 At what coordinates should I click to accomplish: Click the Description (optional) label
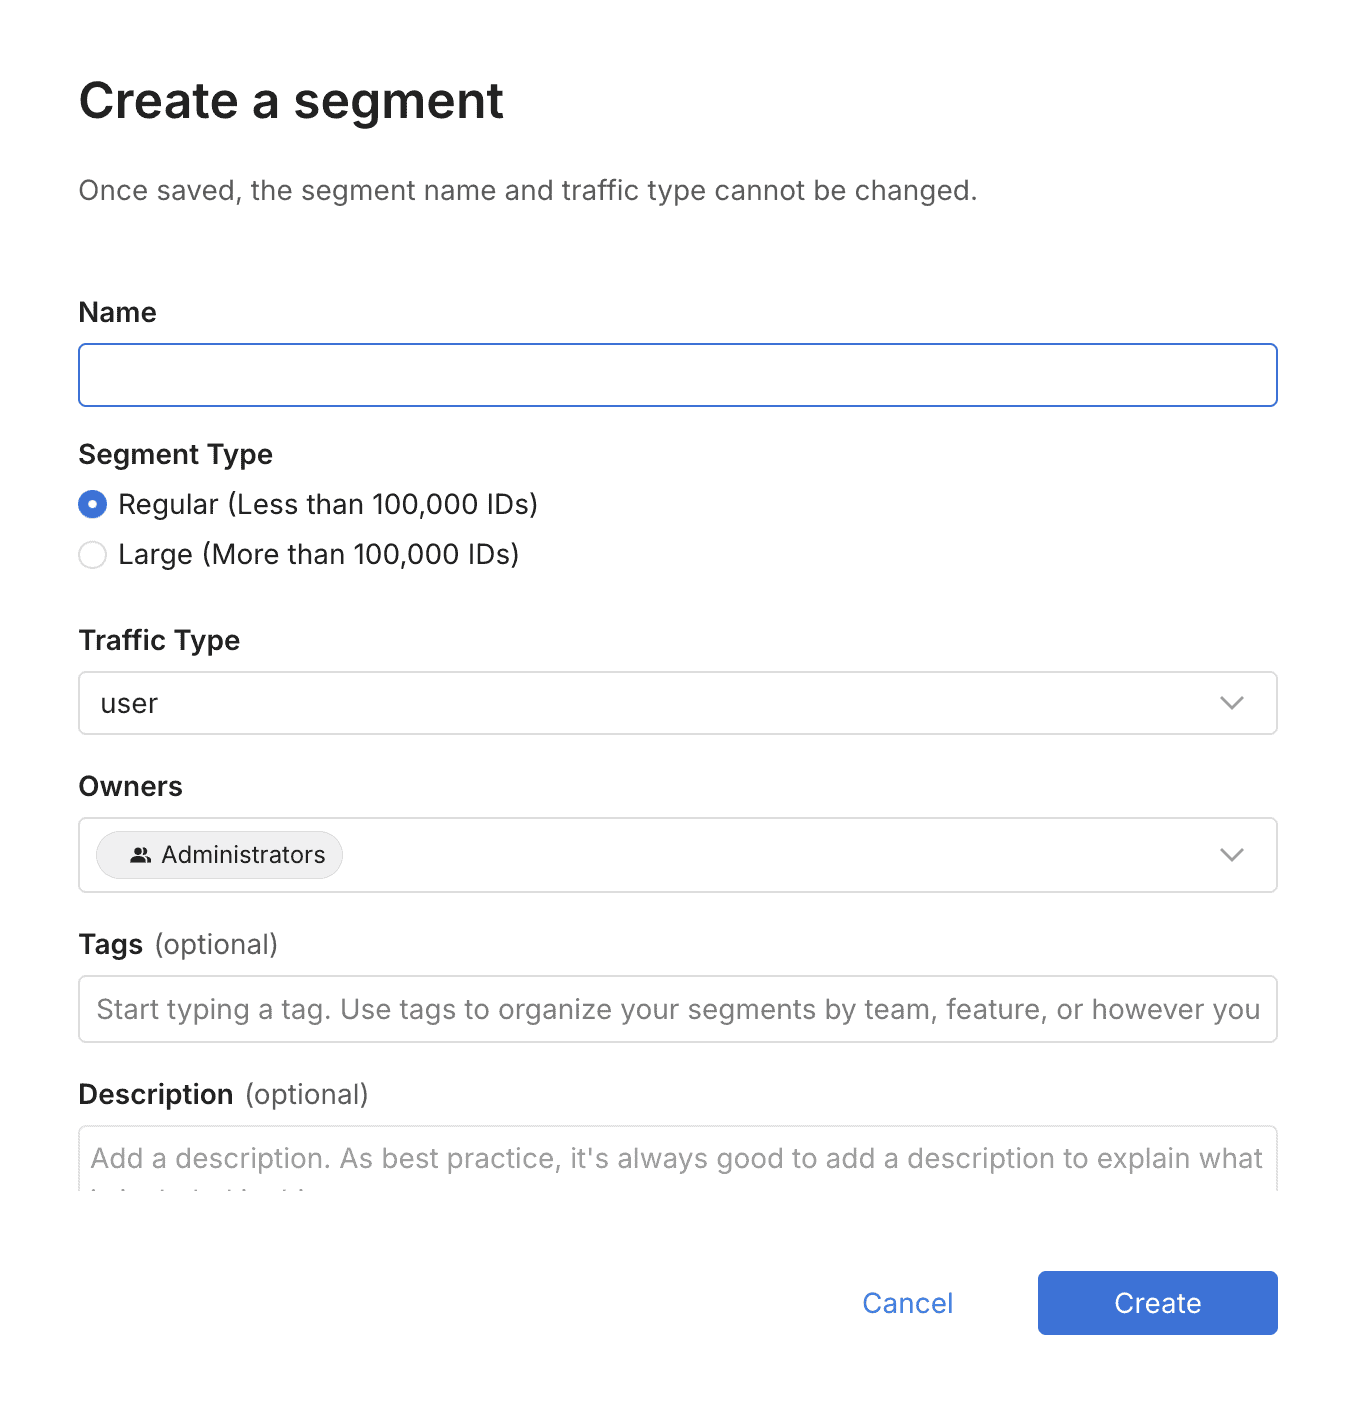(x=223, y=1094)
